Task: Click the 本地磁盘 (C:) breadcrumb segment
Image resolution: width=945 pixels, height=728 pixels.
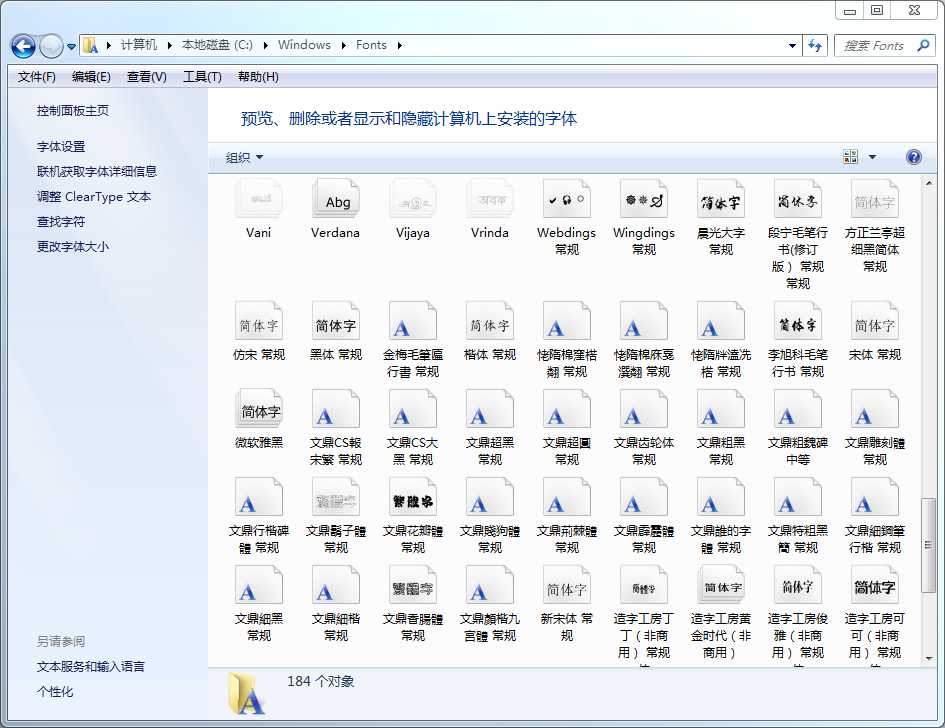Action: click(x=218, y=45)
